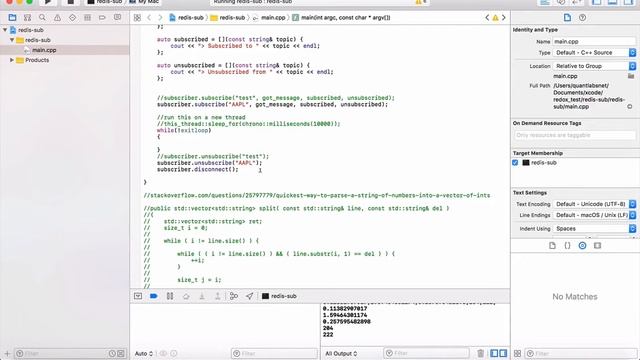Show object library circle icon
This screenshot has height=360, width=640.
(x=582, y=246)
